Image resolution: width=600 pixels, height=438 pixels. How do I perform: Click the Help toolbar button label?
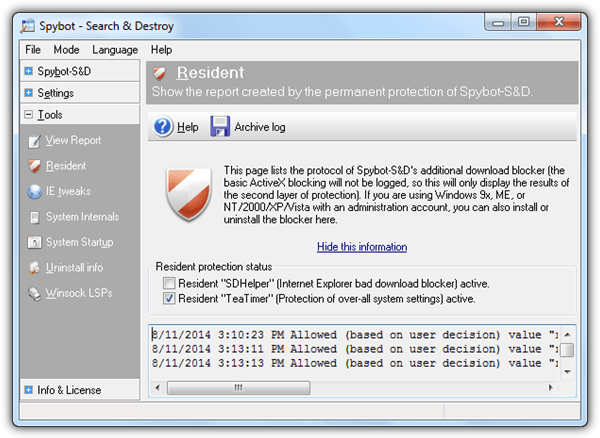188,127
